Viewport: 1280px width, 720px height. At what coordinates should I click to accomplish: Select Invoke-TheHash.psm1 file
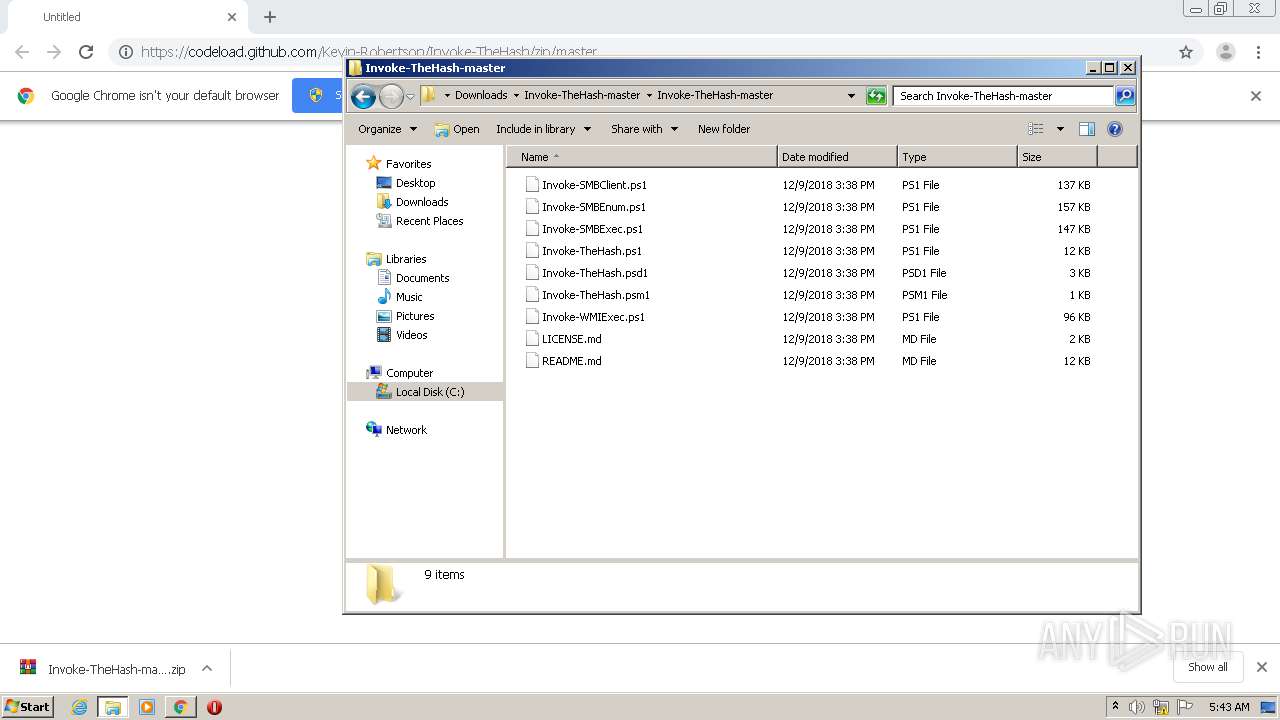595,295
